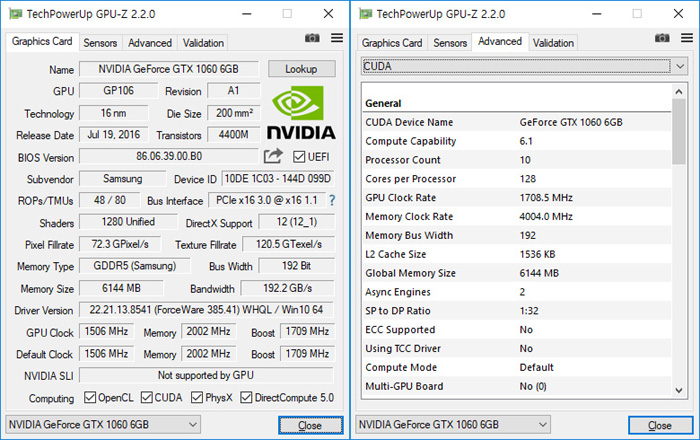700x442 pixels.
Task: Switch to Validation tab in right window
Action: coord(553,43)
